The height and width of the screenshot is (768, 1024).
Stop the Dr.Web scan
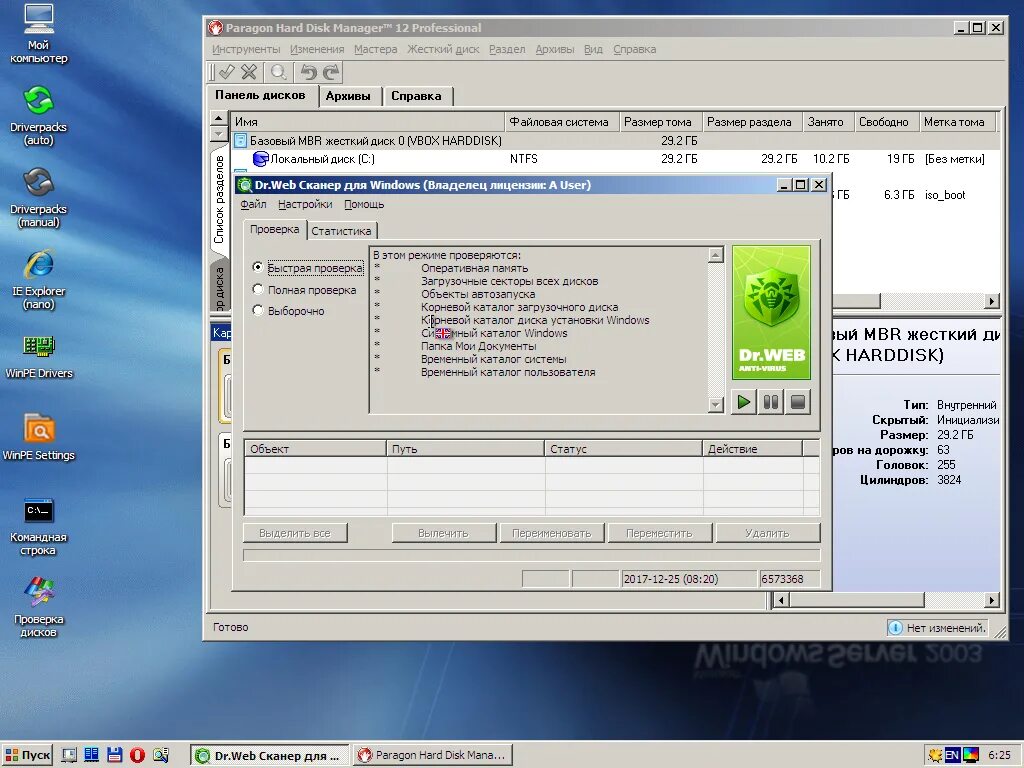pos(798,402)
